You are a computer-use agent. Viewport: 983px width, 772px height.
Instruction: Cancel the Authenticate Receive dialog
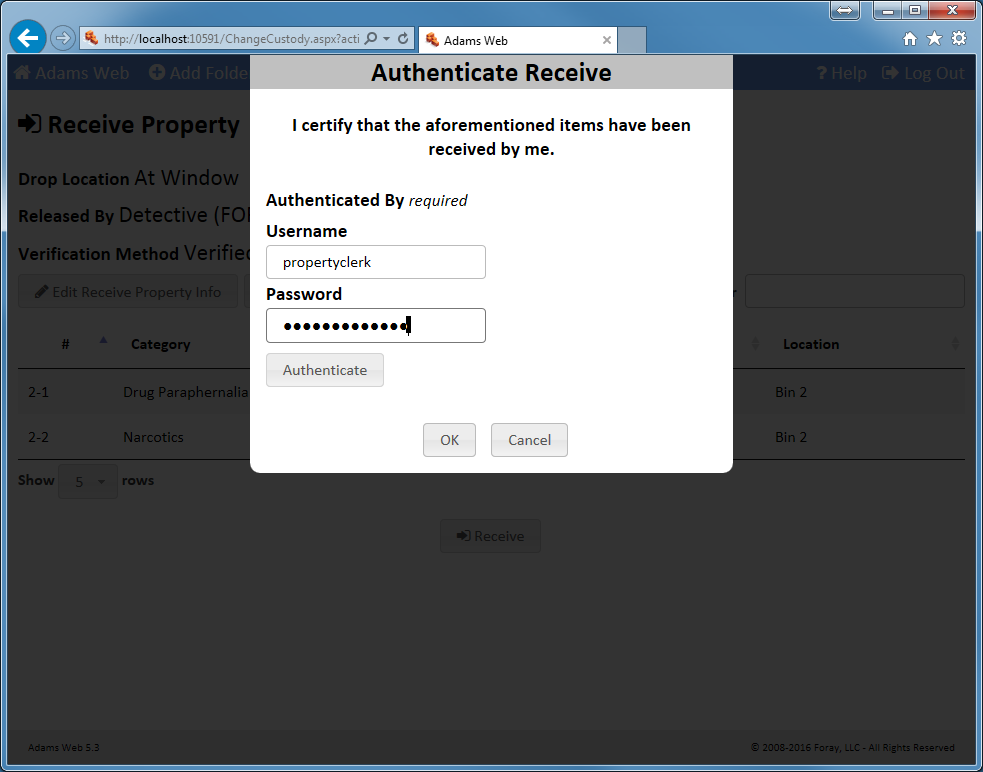click(529, 440)
